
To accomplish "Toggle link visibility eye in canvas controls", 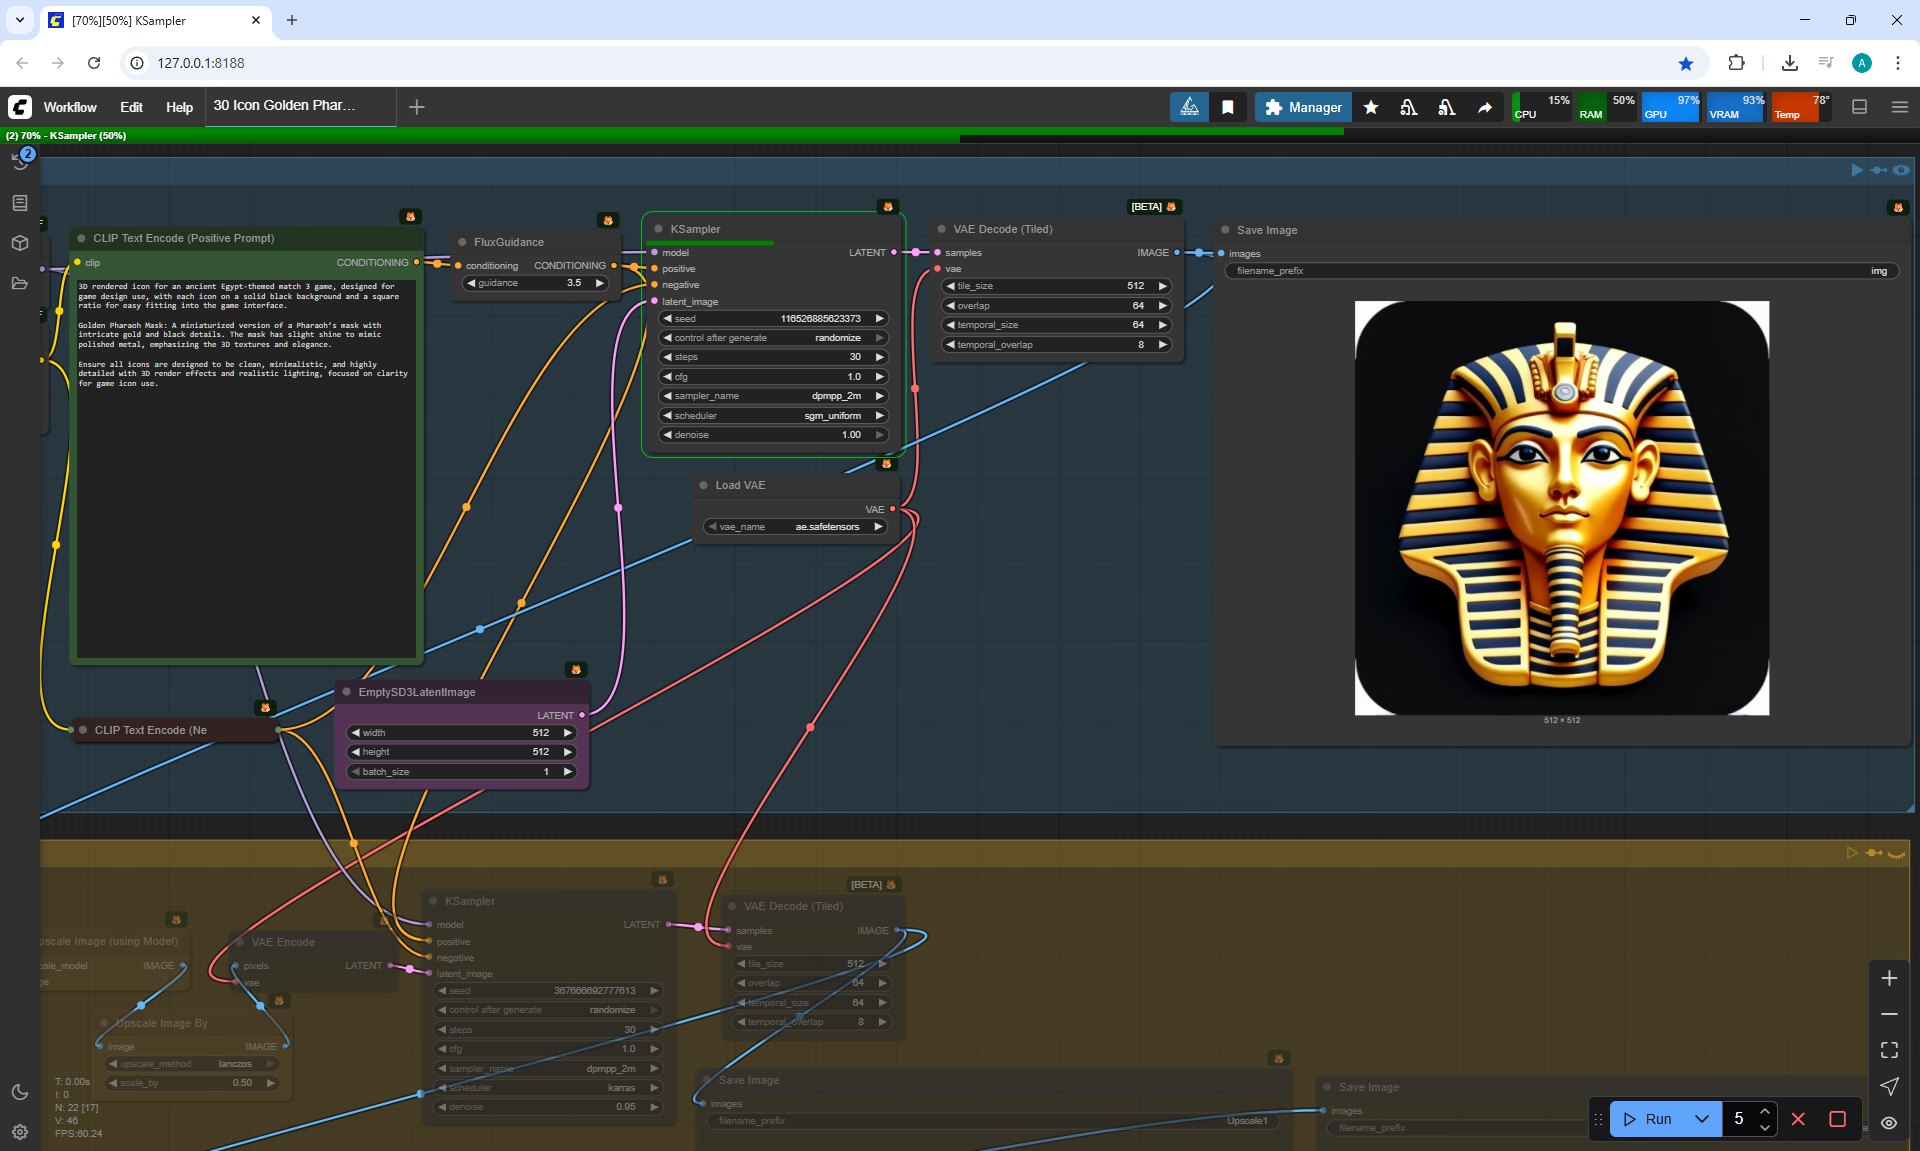I will click(x=1889, y=1123).
